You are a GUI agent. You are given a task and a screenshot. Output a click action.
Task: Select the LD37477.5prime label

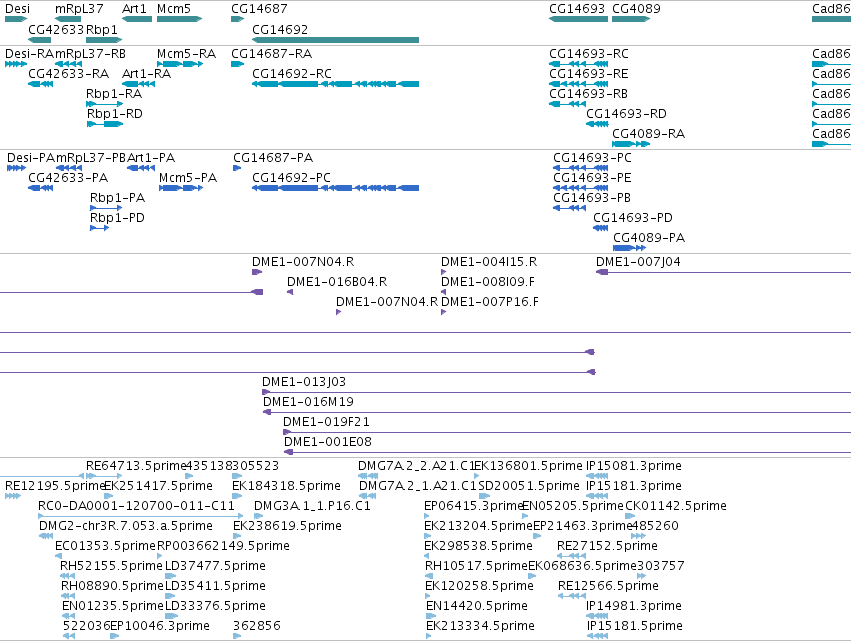point(215,566)
